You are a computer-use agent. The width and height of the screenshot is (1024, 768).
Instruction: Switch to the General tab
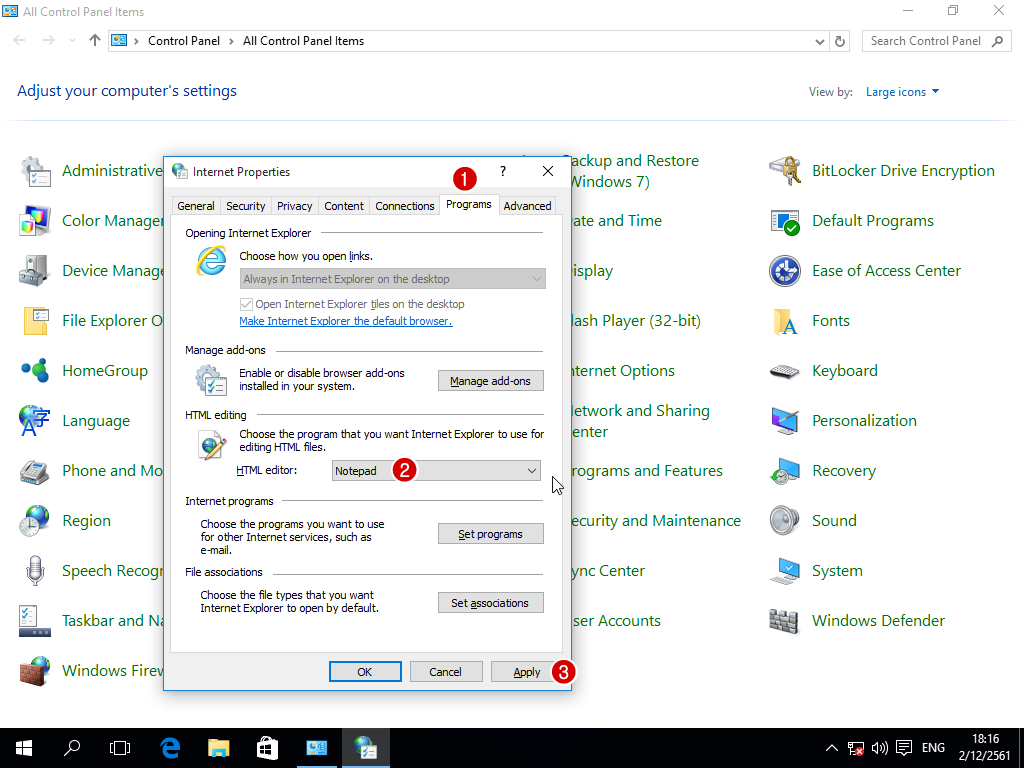[x=196, y=206]
